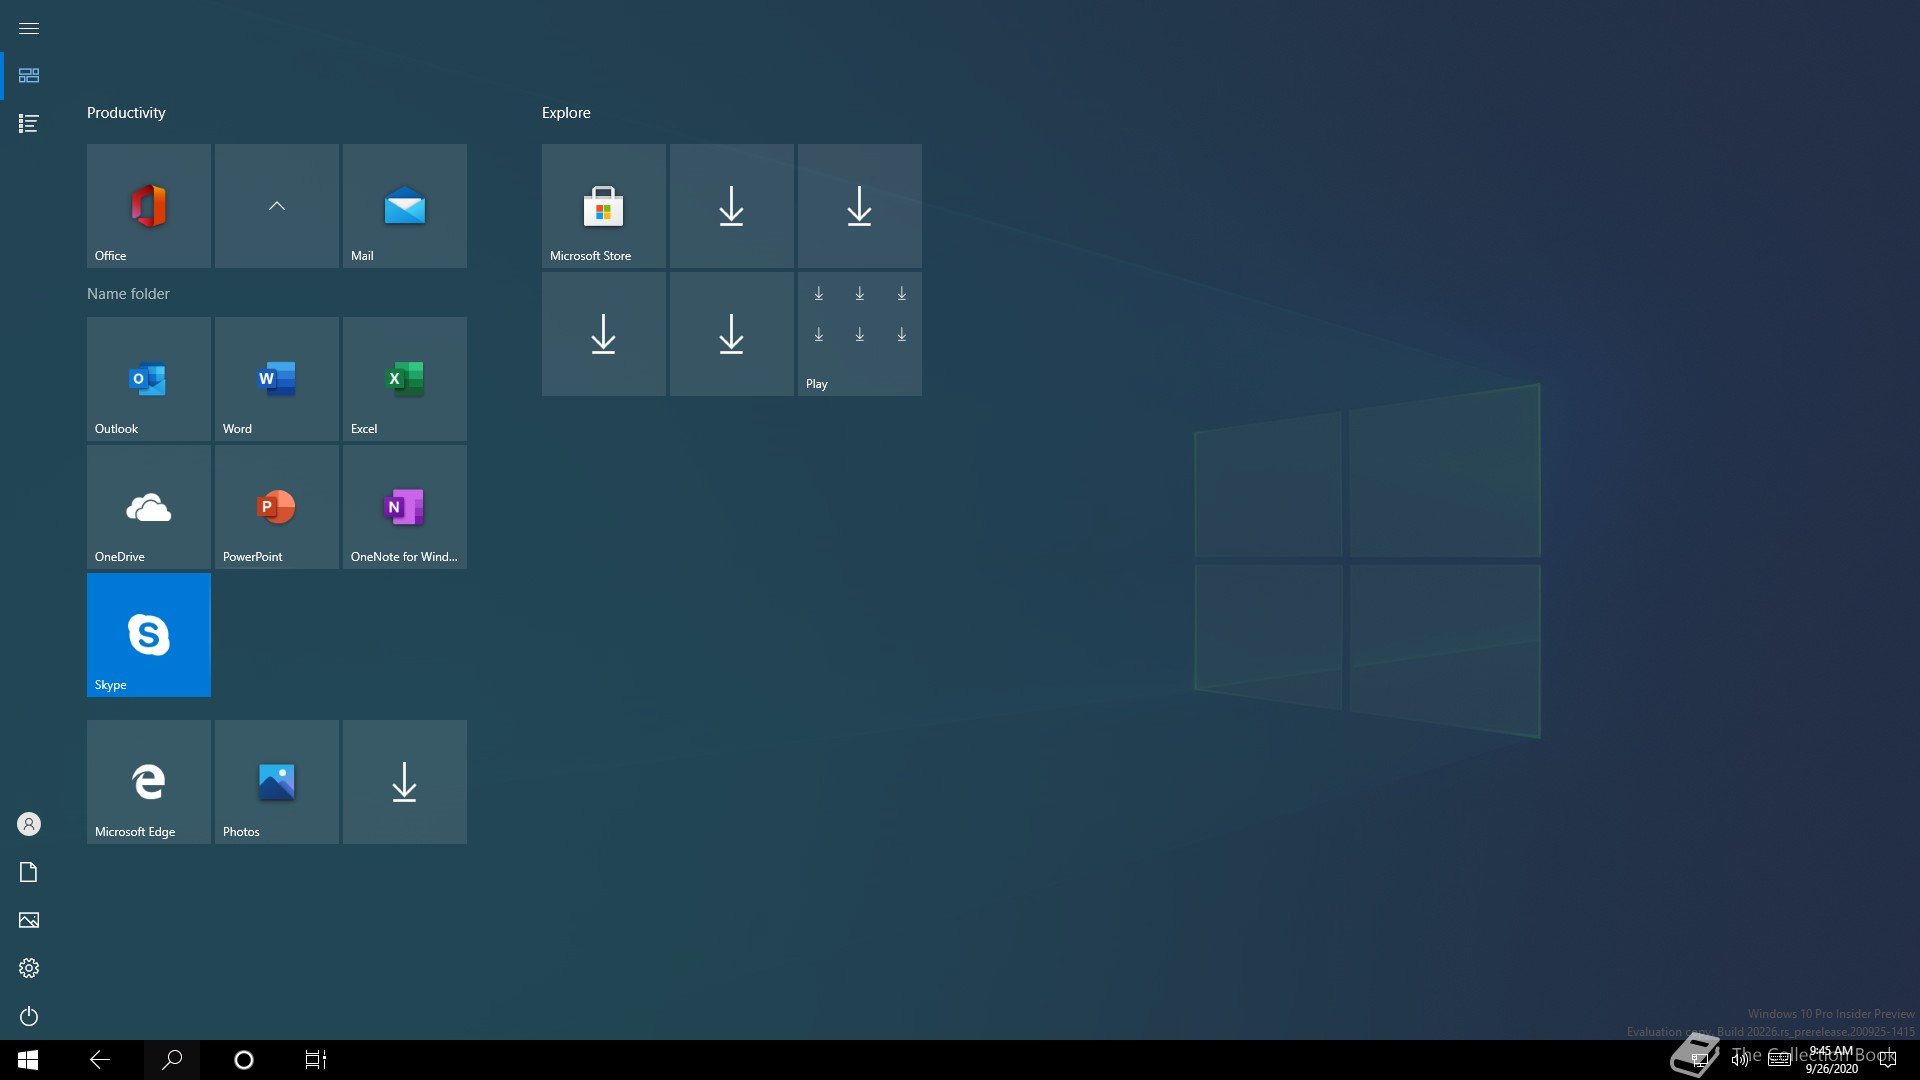The height and width of the screenshot is (1080, 1920).
Task: Open the Microsoft Store tile
Action: [603, 205]
